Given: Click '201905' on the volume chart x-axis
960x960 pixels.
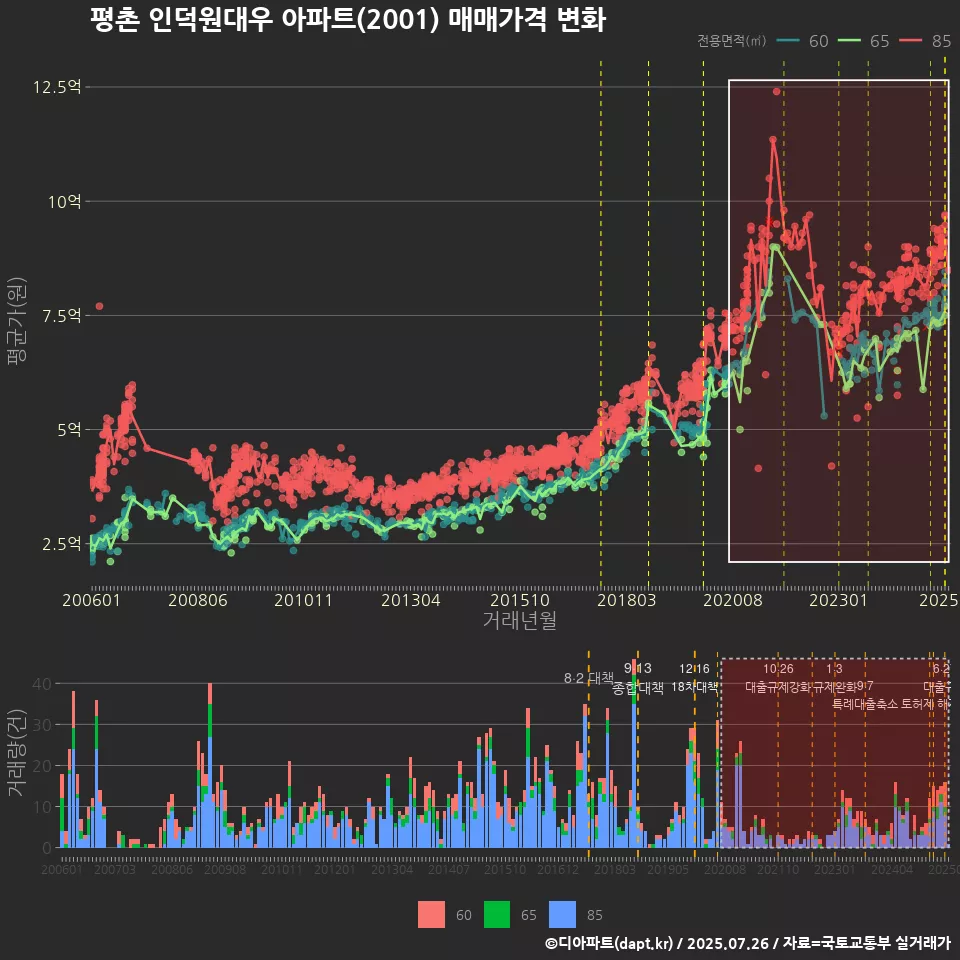Looking at the screenshot, I should pyautogui.click(x=668, y=869).
